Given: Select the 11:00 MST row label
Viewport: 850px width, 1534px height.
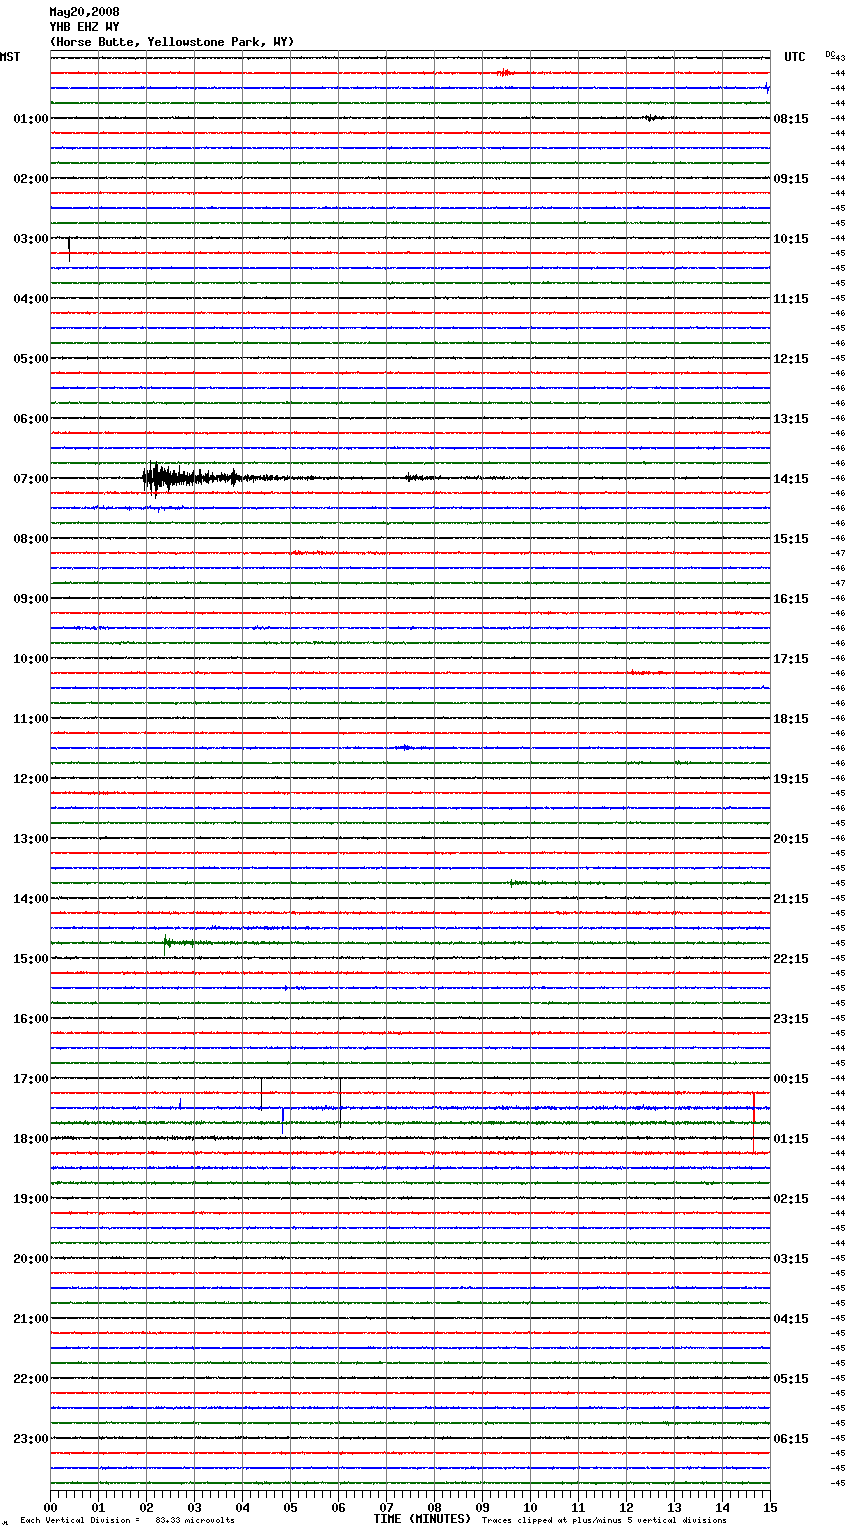Looking at the screenshot, I should (x=30, y=718).
